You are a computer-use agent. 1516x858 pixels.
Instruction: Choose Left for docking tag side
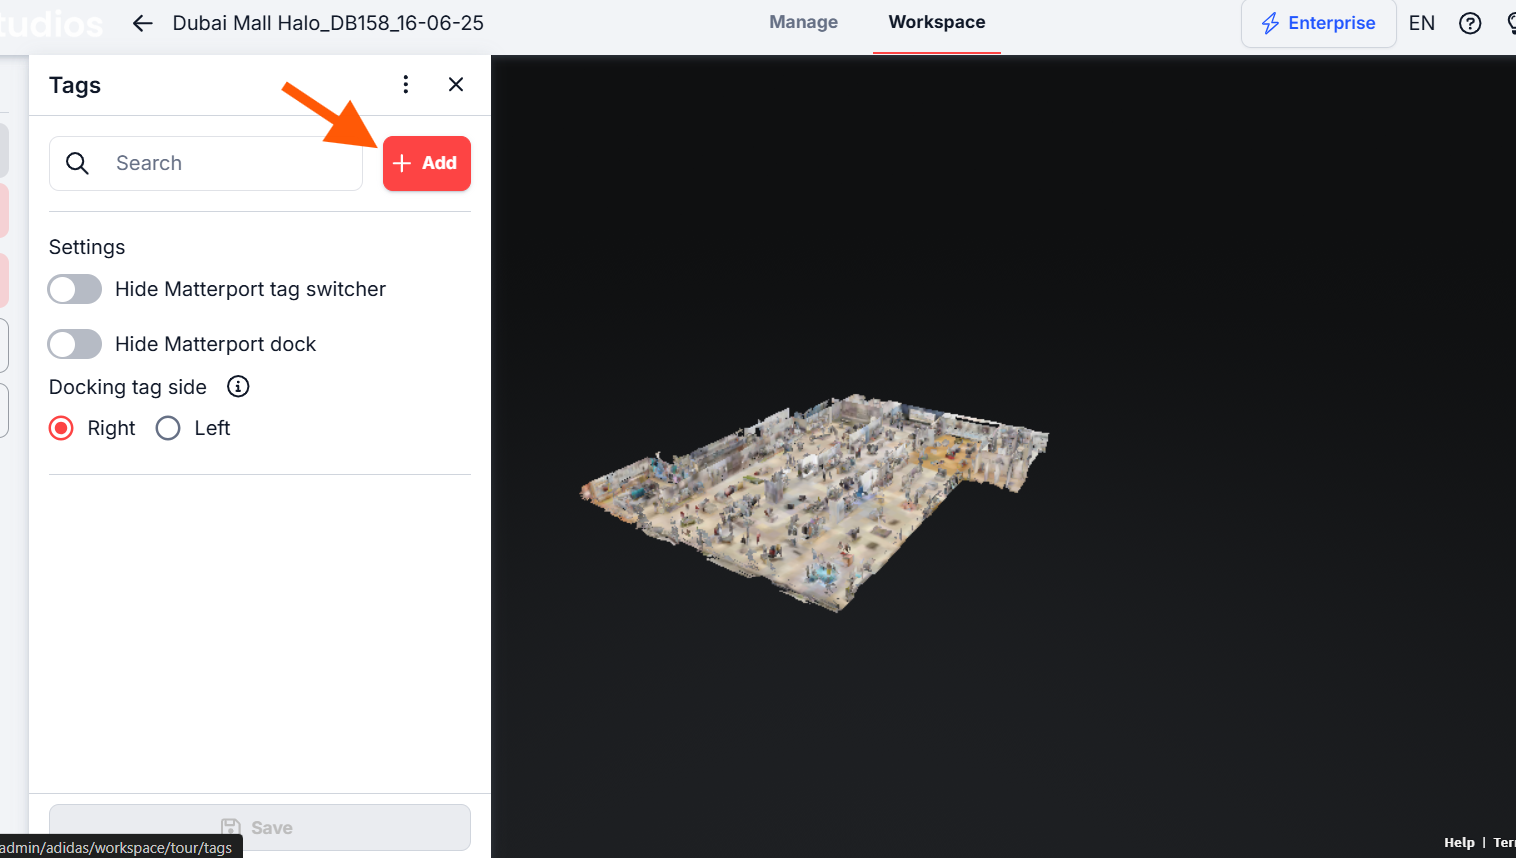coord(168,428)
